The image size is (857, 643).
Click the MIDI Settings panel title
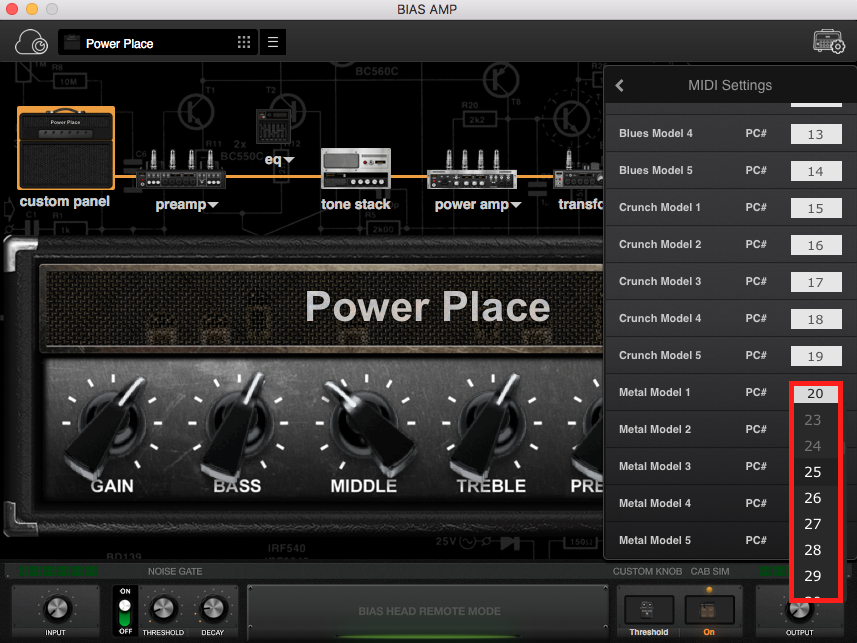tap(730, 85)
